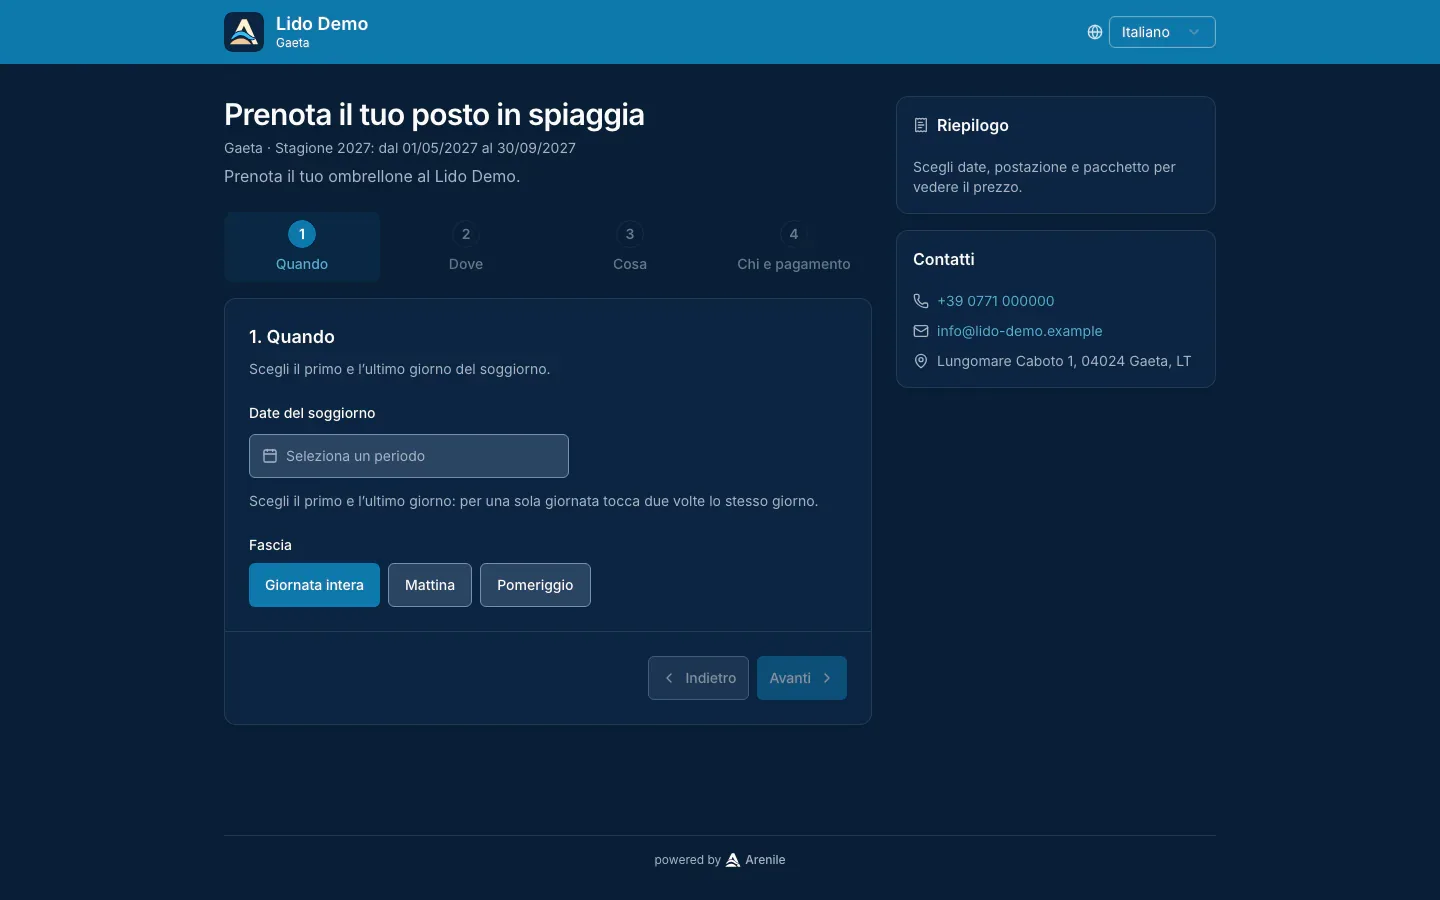
Task: Open the Seleziona un periodo date field
Action: [x=409, y=456]
